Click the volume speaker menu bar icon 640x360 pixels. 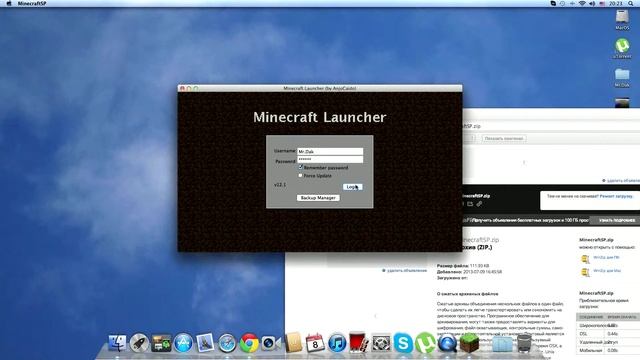(592, 3)
